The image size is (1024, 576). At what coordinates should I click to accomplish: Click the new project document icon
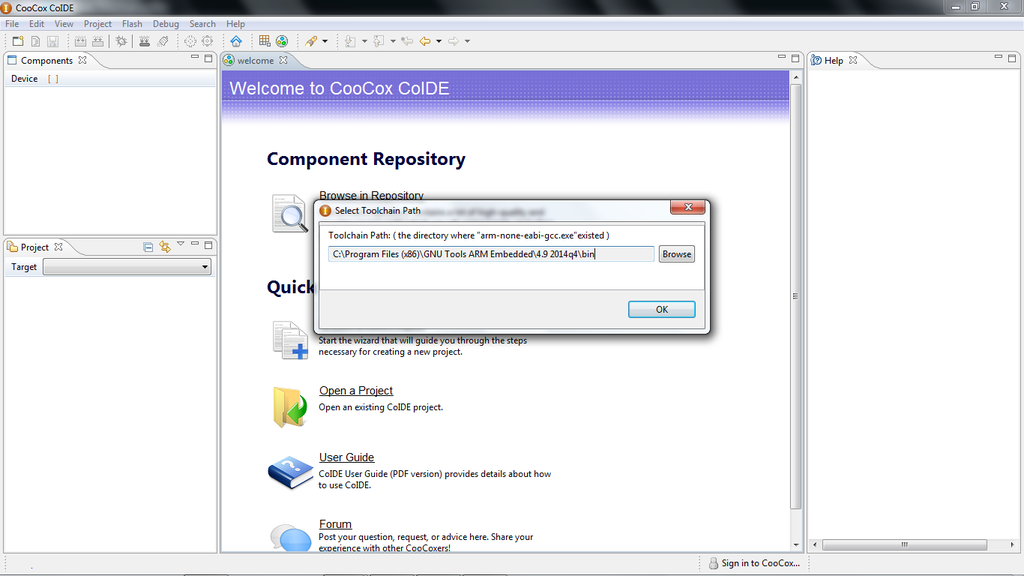[290, 340]
